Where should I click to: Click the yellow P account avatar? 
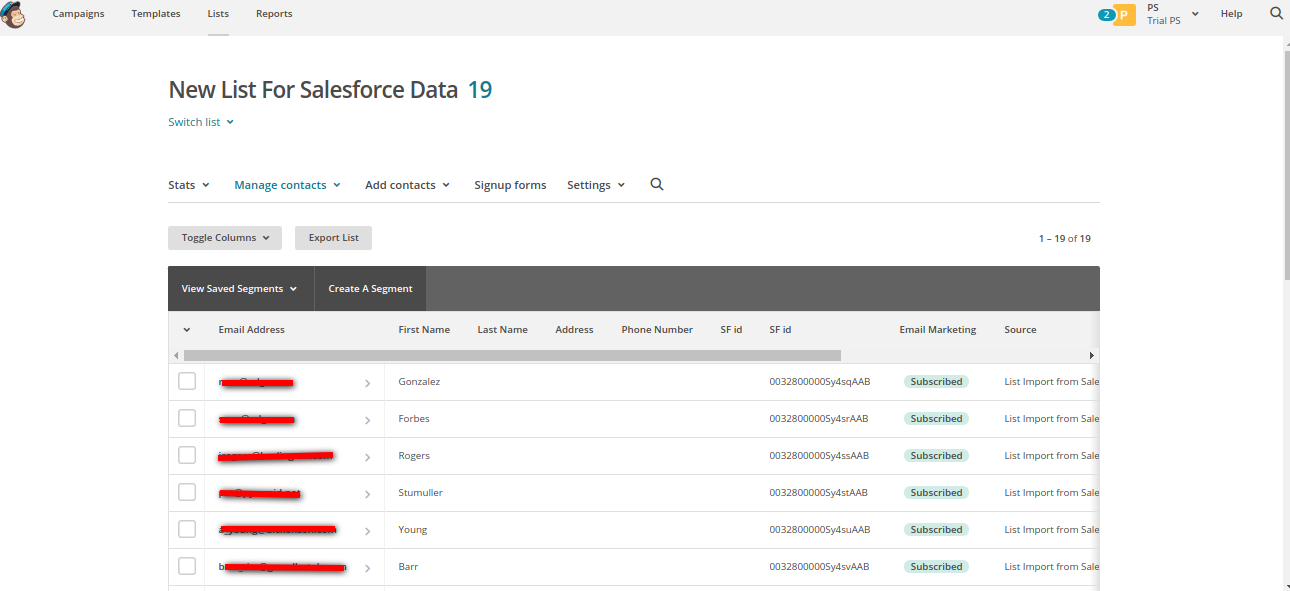[1125, 15]
